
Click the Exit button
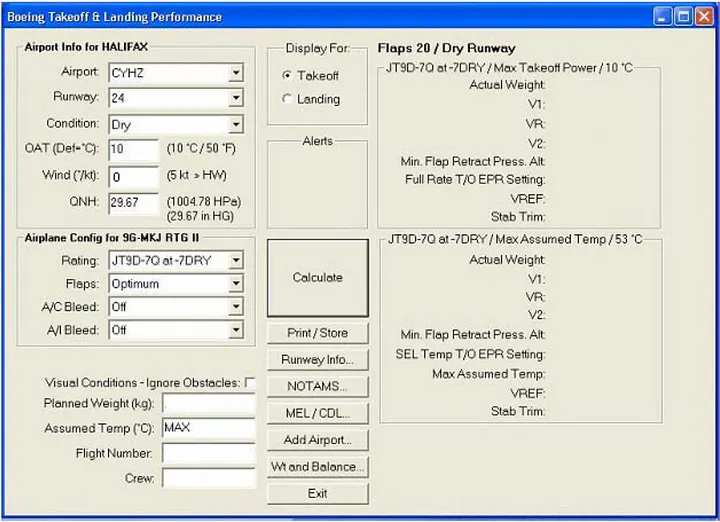coord(318,494)
